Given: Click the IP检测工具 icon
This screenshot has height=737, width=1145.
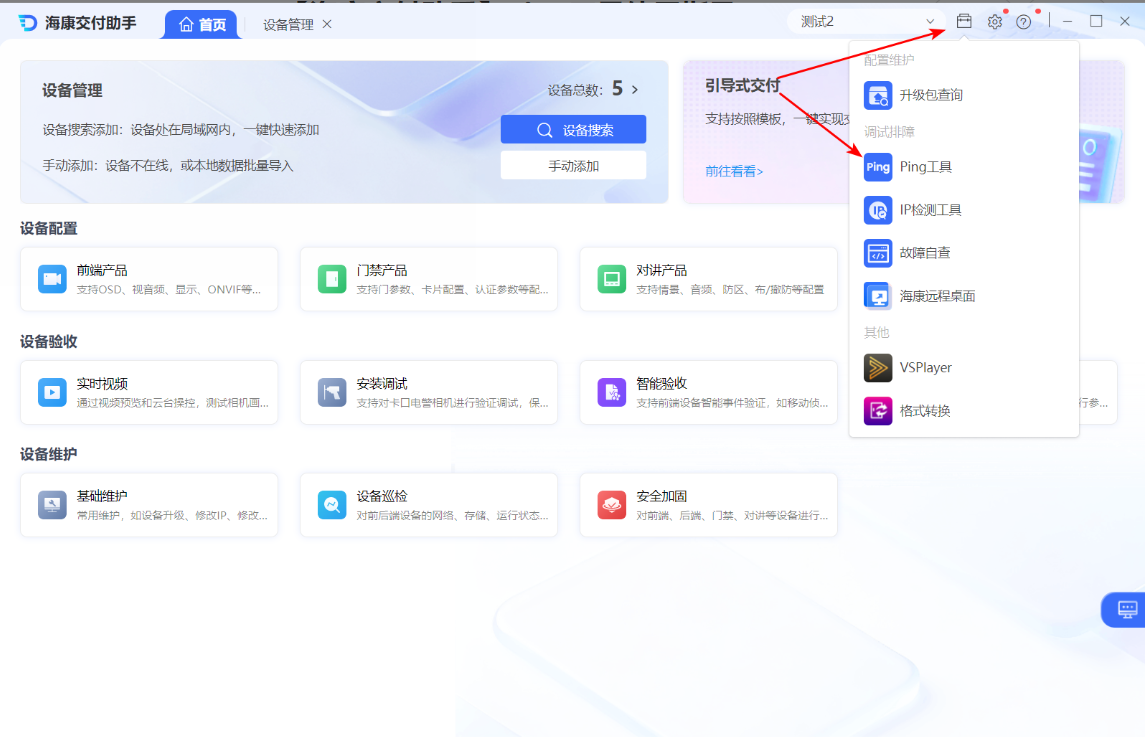Looking at the screenshot, I should pos(878,210).
